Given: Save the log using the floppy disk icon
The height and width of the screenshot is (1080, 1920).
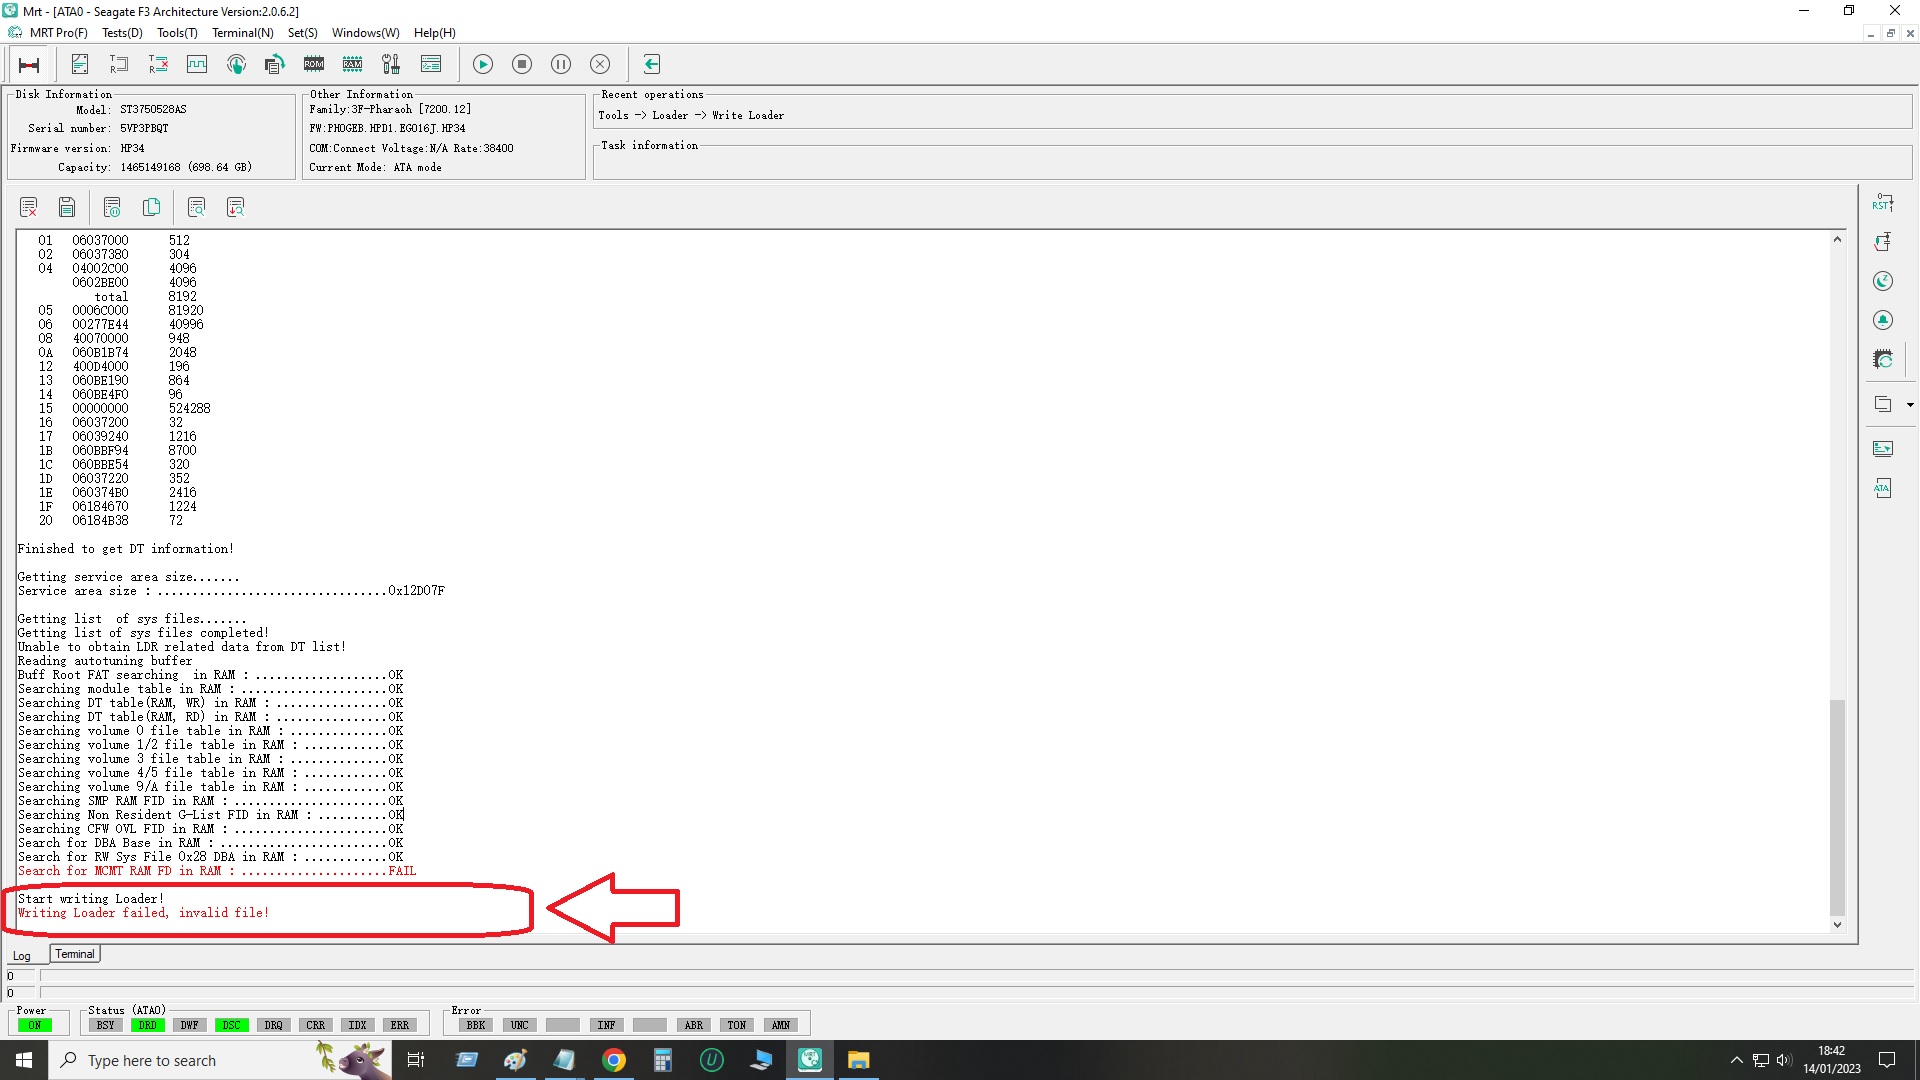Looking at the screenshot, I should 67,207.
